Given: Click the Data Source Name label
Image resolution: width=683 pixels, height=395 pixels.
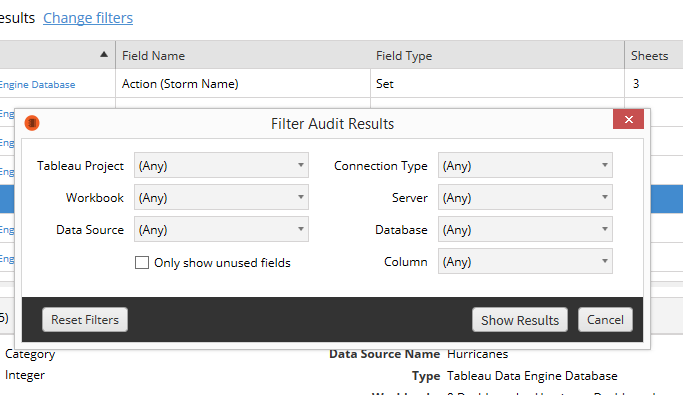Looking at the screenshot, I should [x=385, y=354].
